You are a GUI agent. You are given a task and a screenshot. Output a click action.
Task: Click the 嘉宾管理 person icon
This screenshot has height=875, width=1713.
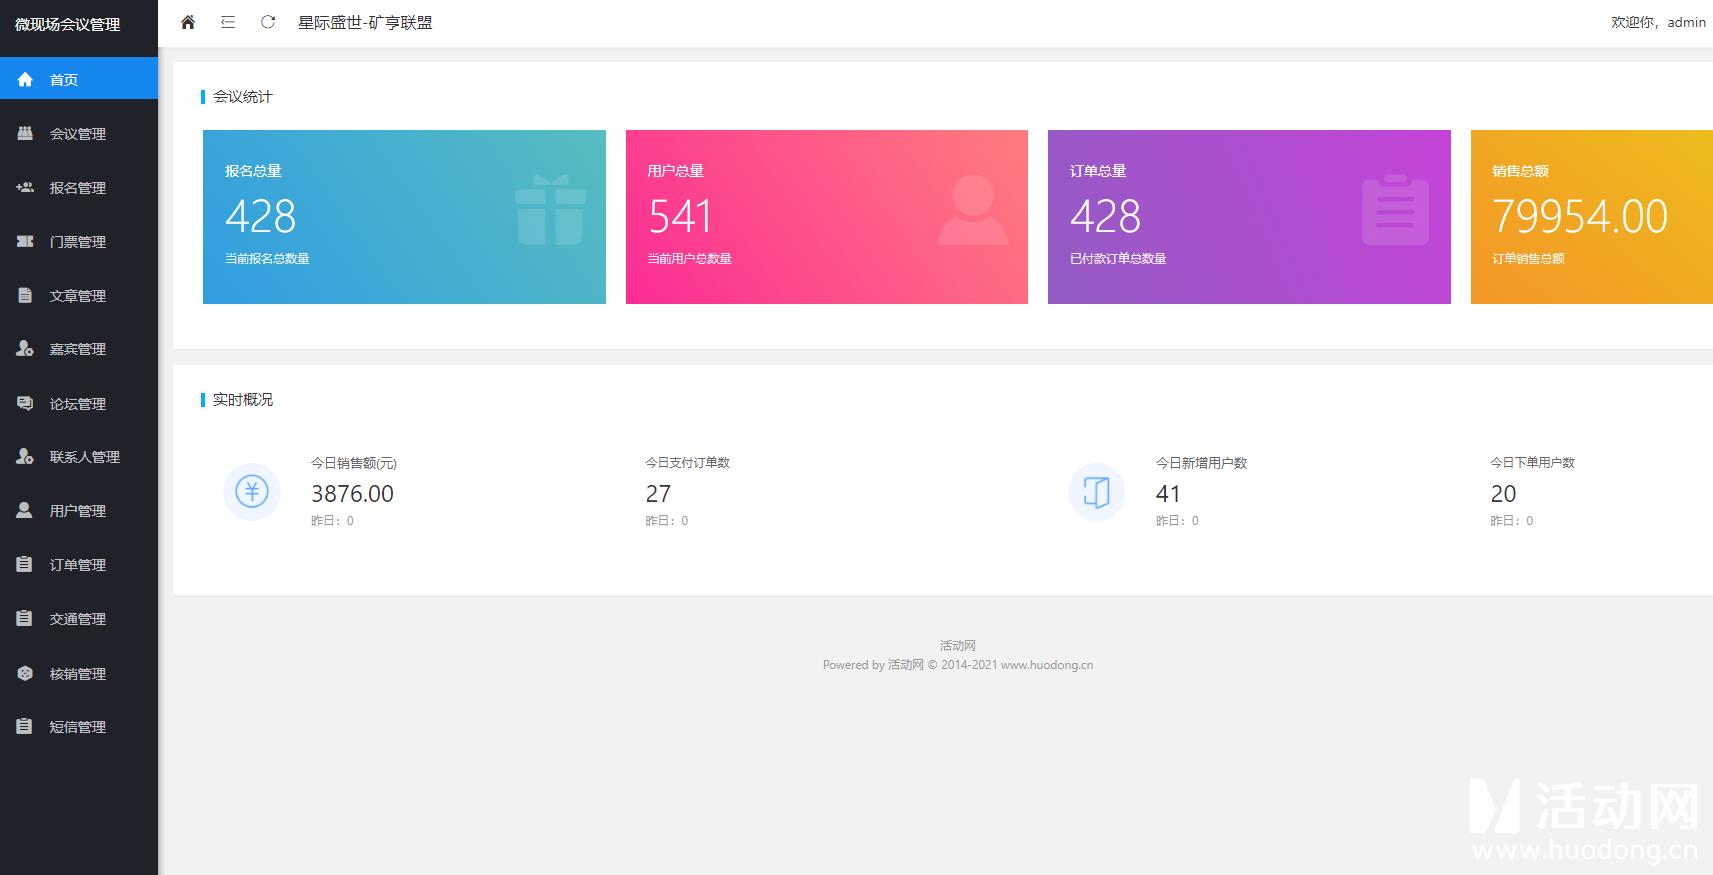point(25,348)
